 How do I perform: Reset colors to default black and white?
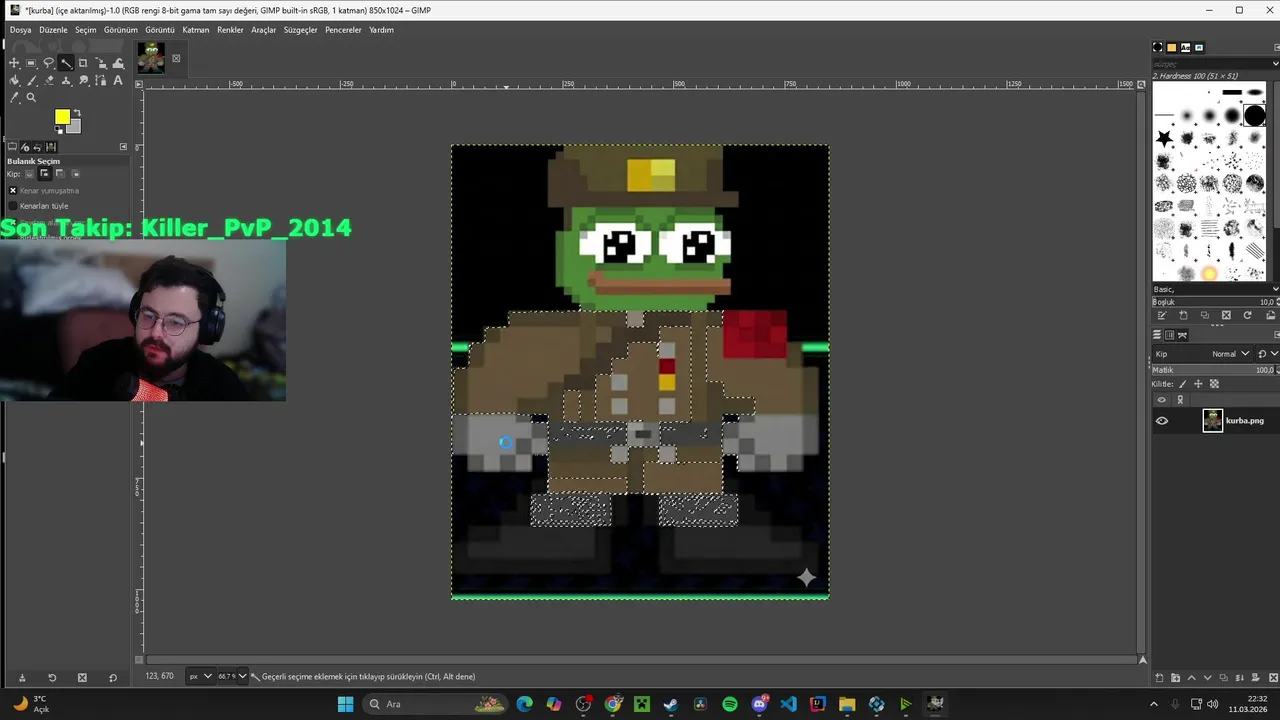[59, 130]
